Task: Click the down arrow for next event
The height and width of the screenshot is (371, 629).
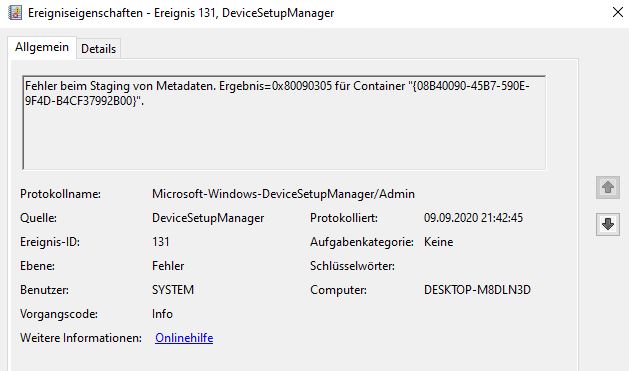Action: [608, 224]
